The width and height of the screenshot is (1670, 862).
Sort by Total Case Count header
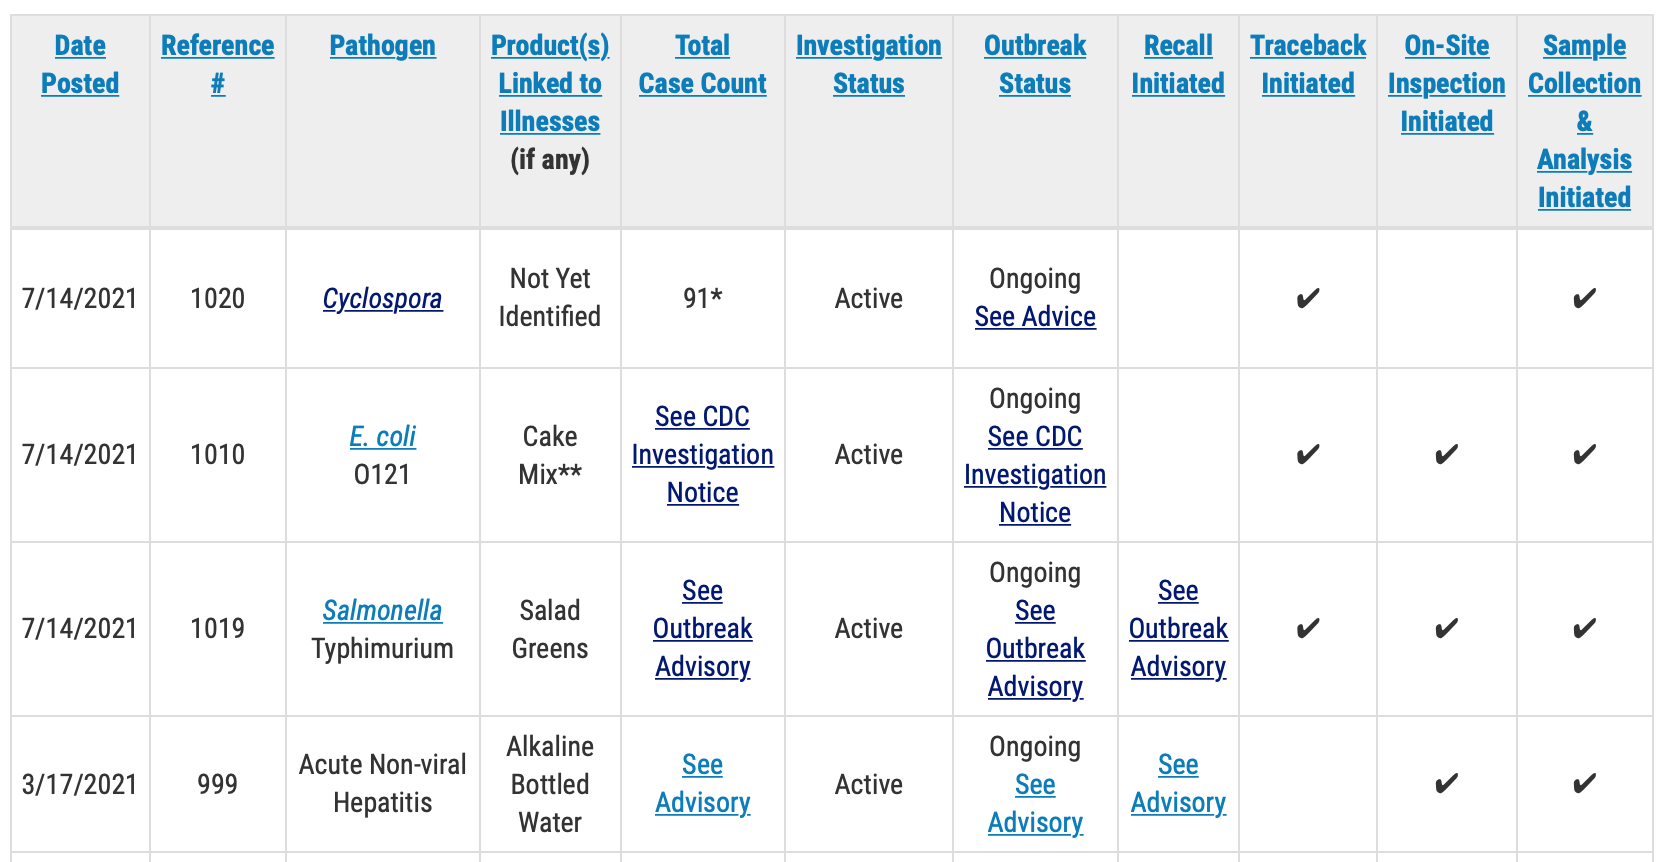(702, 64)
